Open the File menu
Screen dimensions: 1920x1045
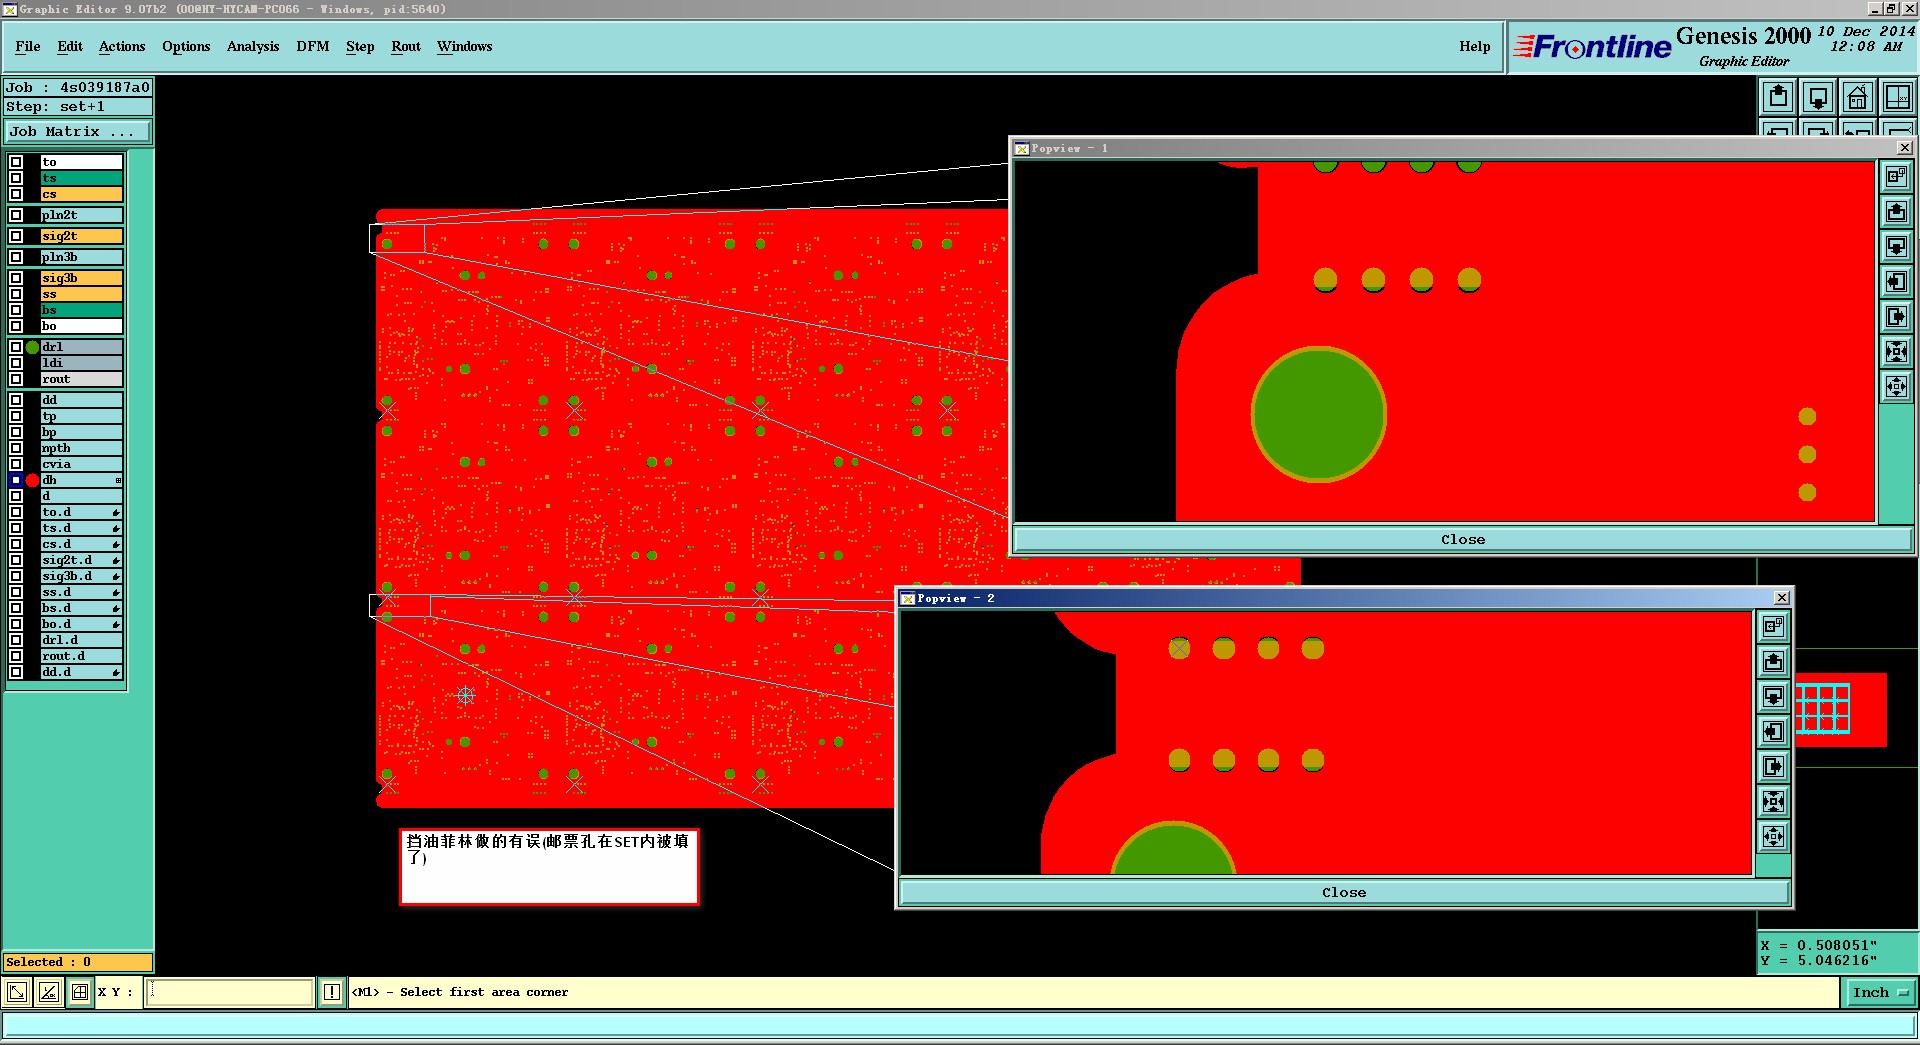point(28,46)
